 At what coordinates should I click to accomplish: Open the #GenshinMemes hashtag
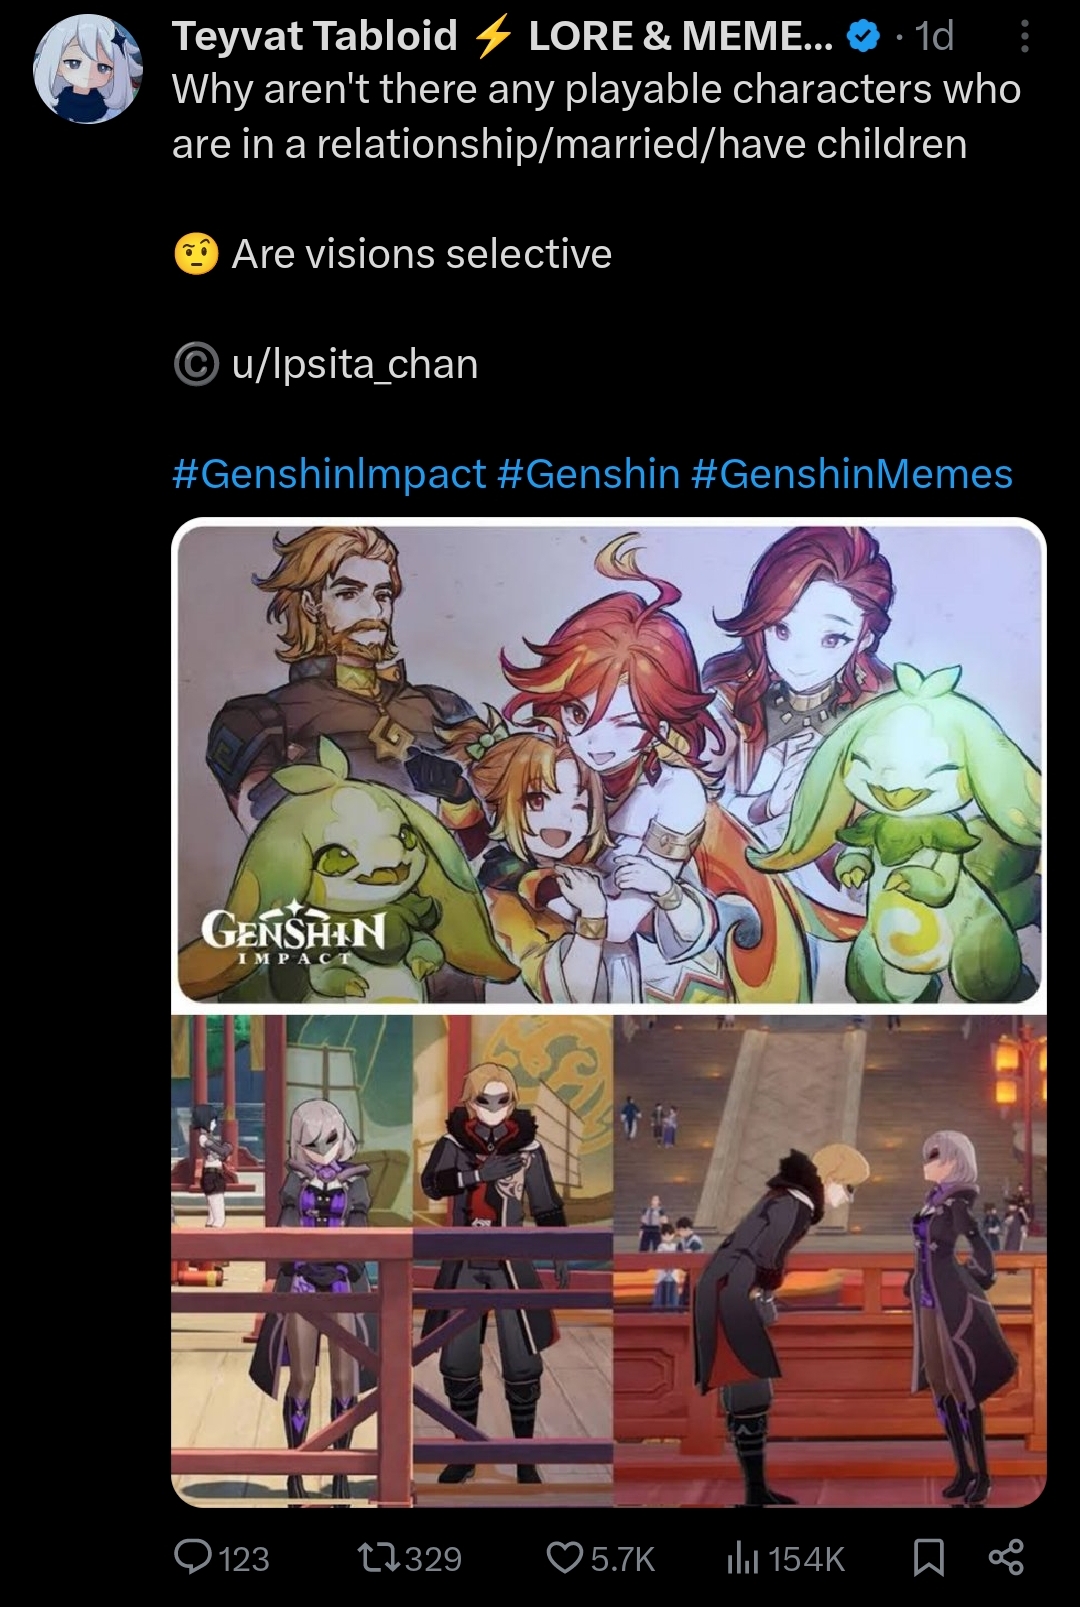pos(851,473)
